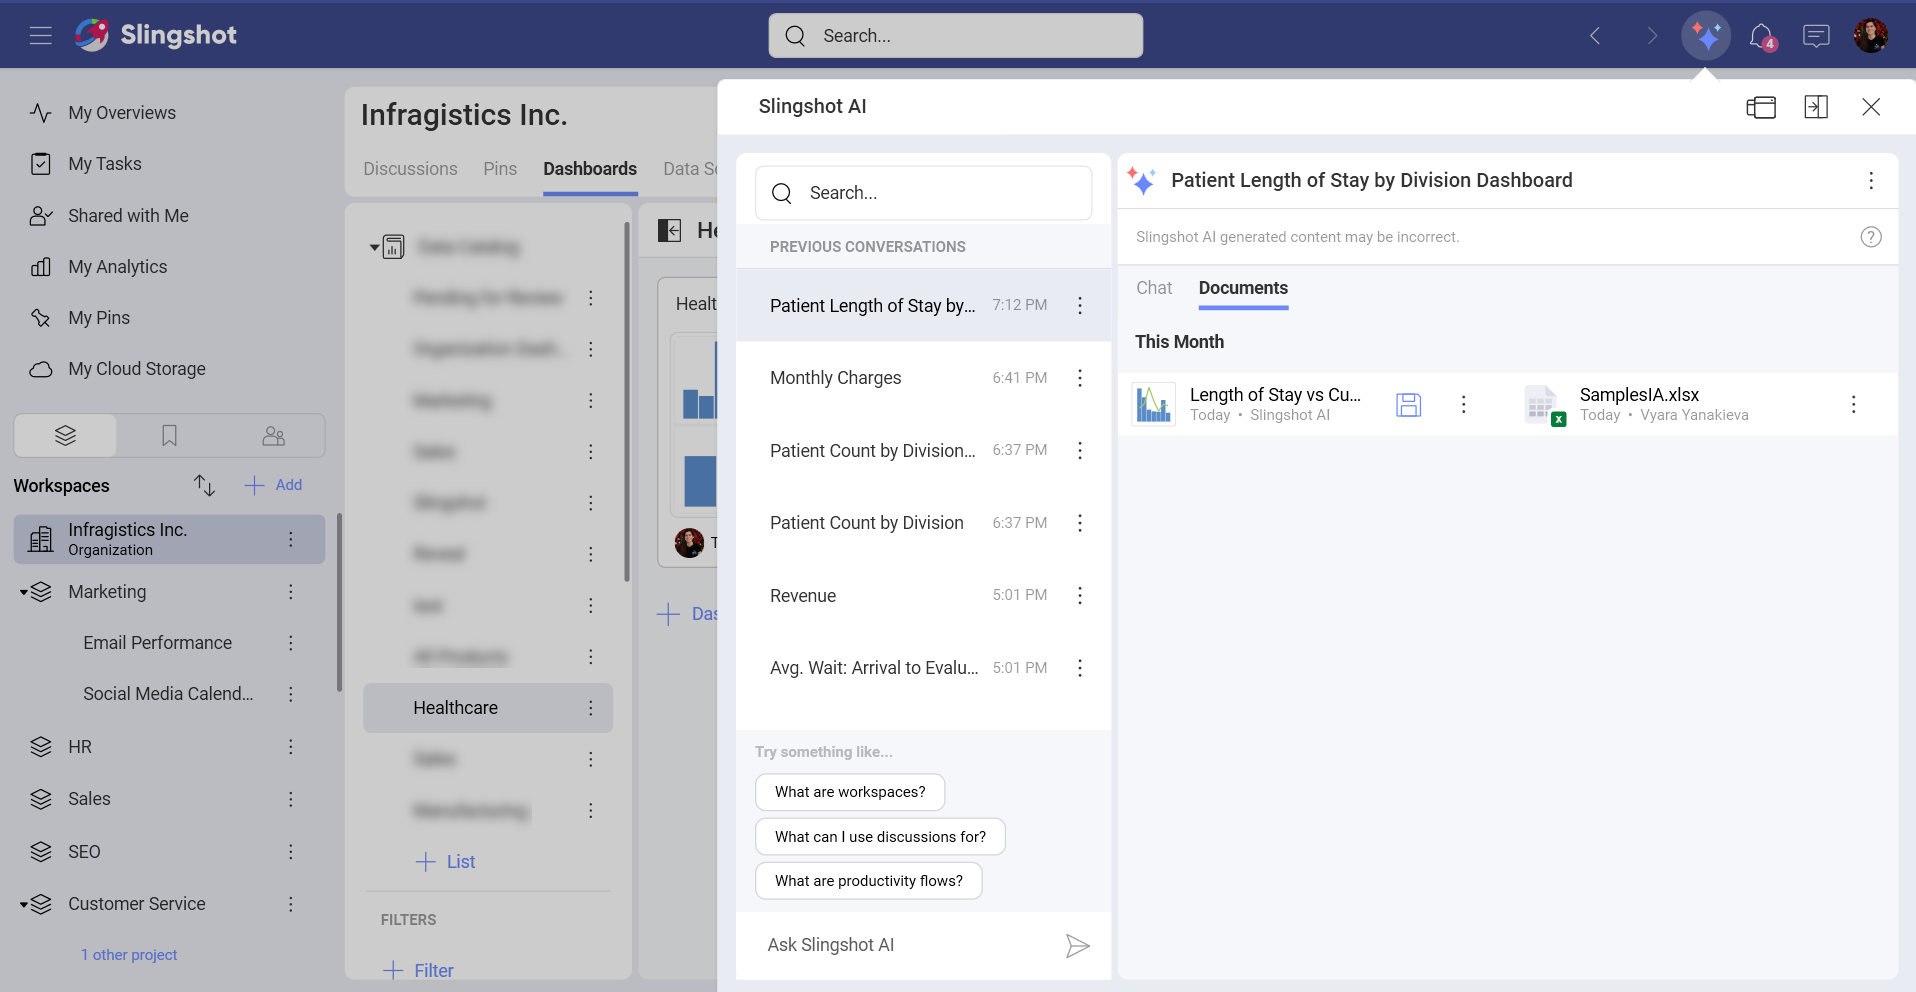Expand the Customer Service workspace
1916x992 pixels.
pyautogui.click(x=23, y=905)
